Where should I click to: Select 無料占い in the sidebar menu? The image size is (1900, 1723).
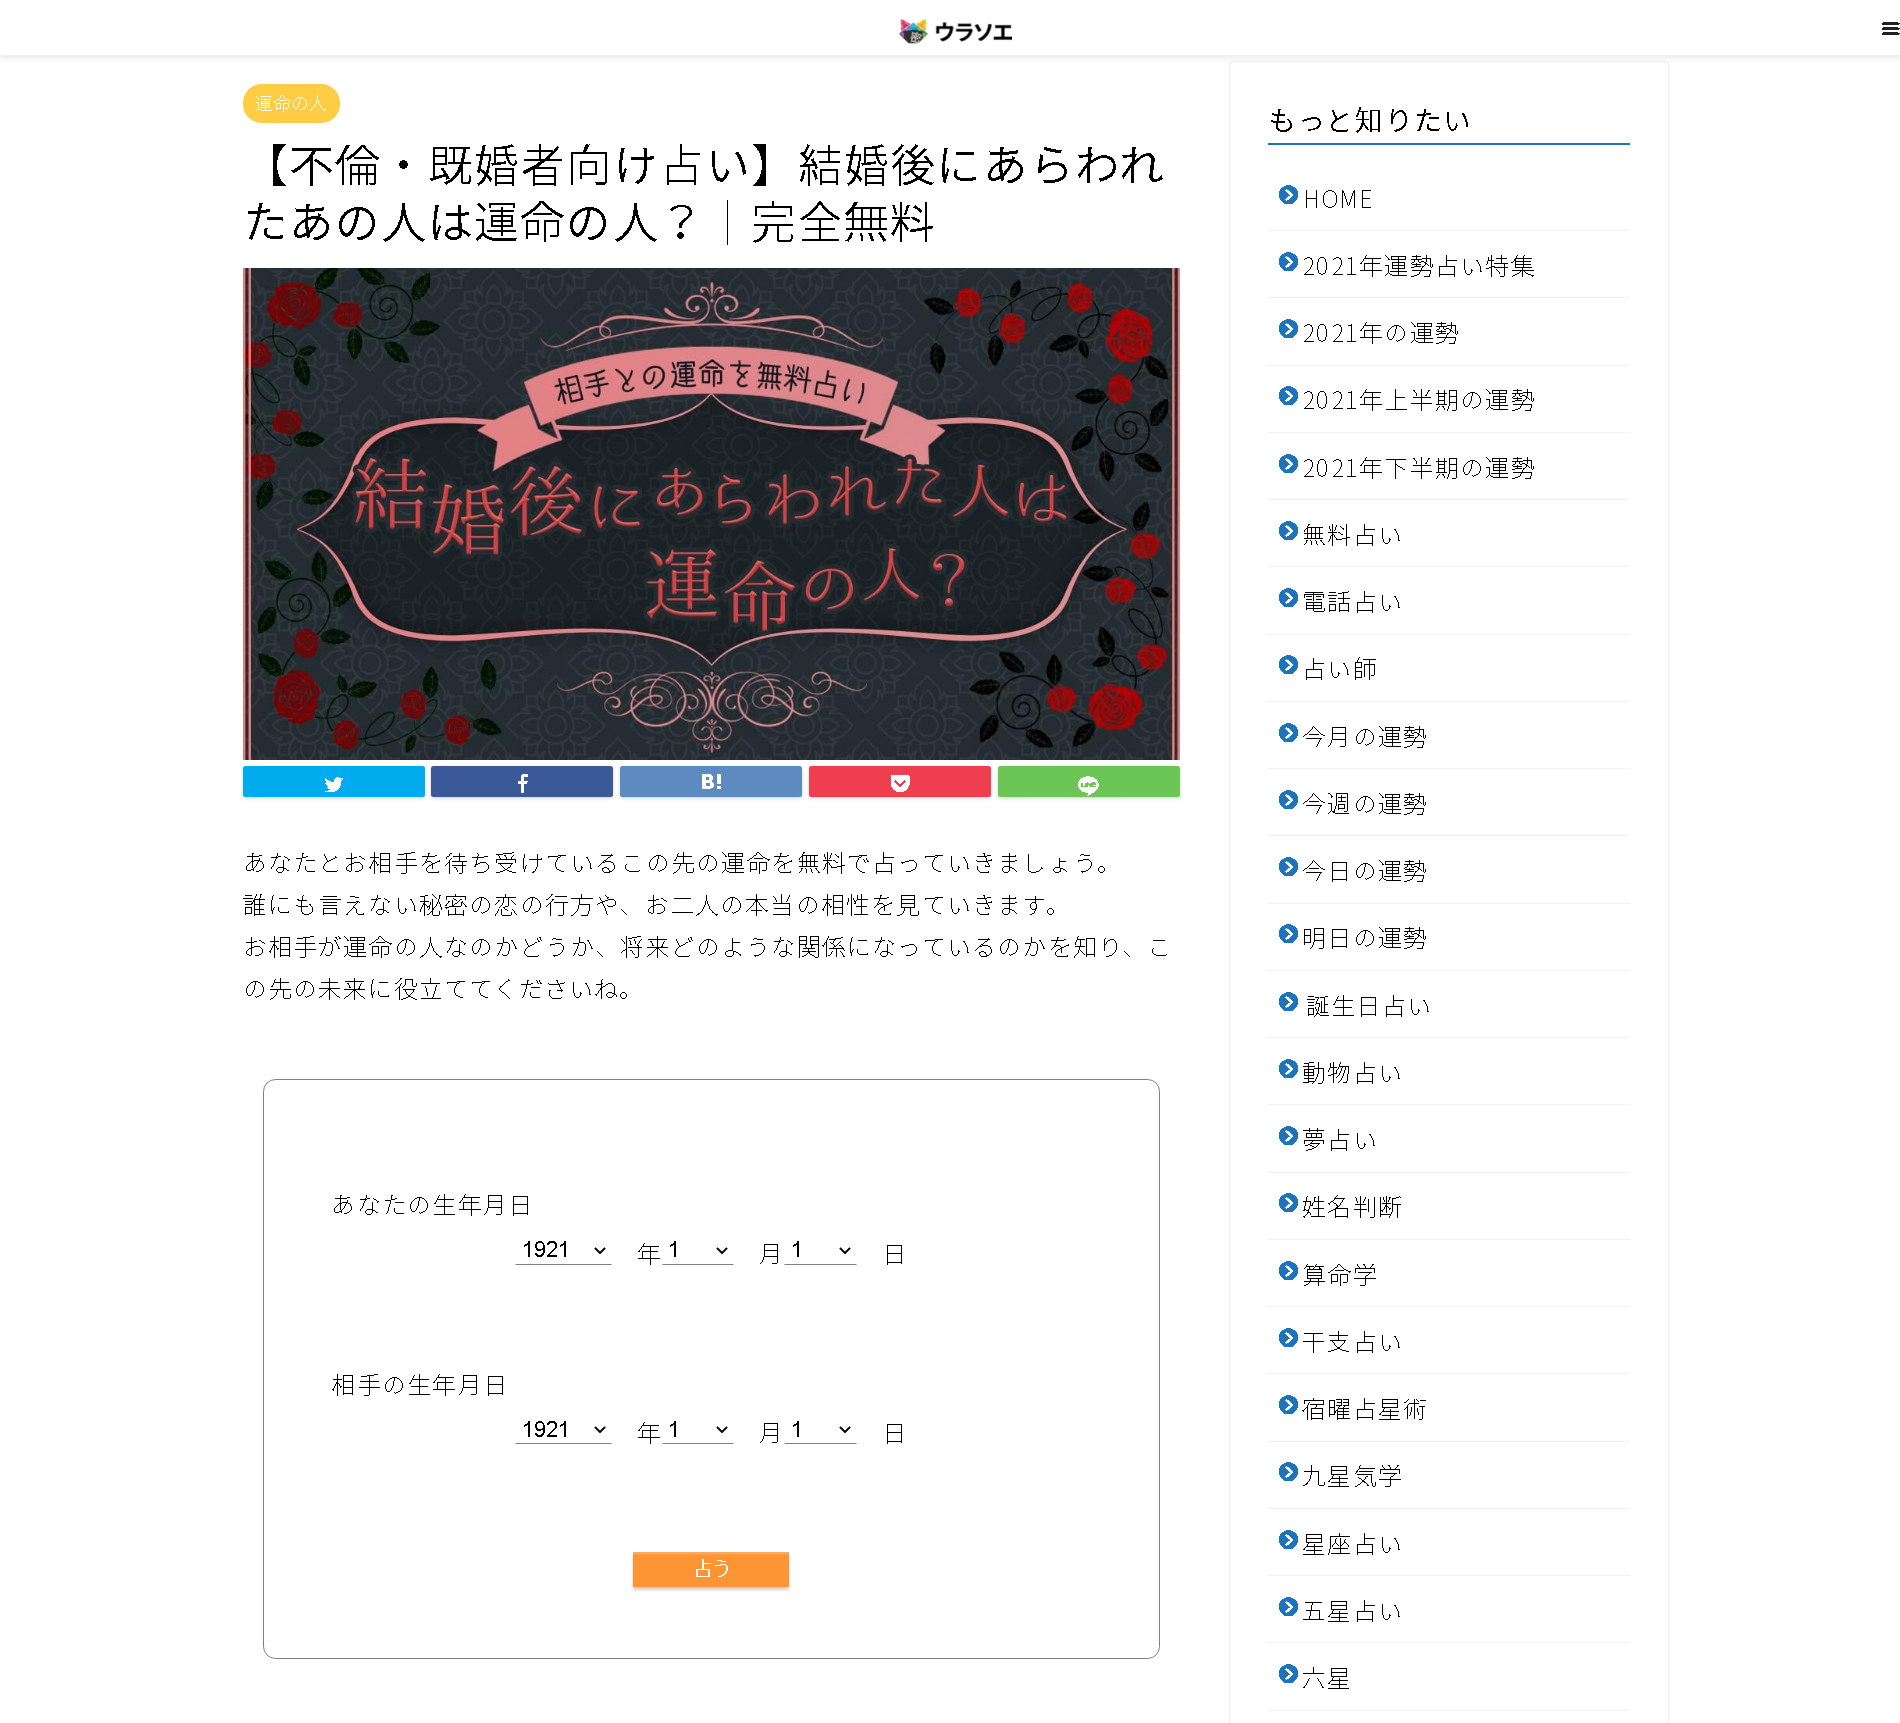point(1352,535)
